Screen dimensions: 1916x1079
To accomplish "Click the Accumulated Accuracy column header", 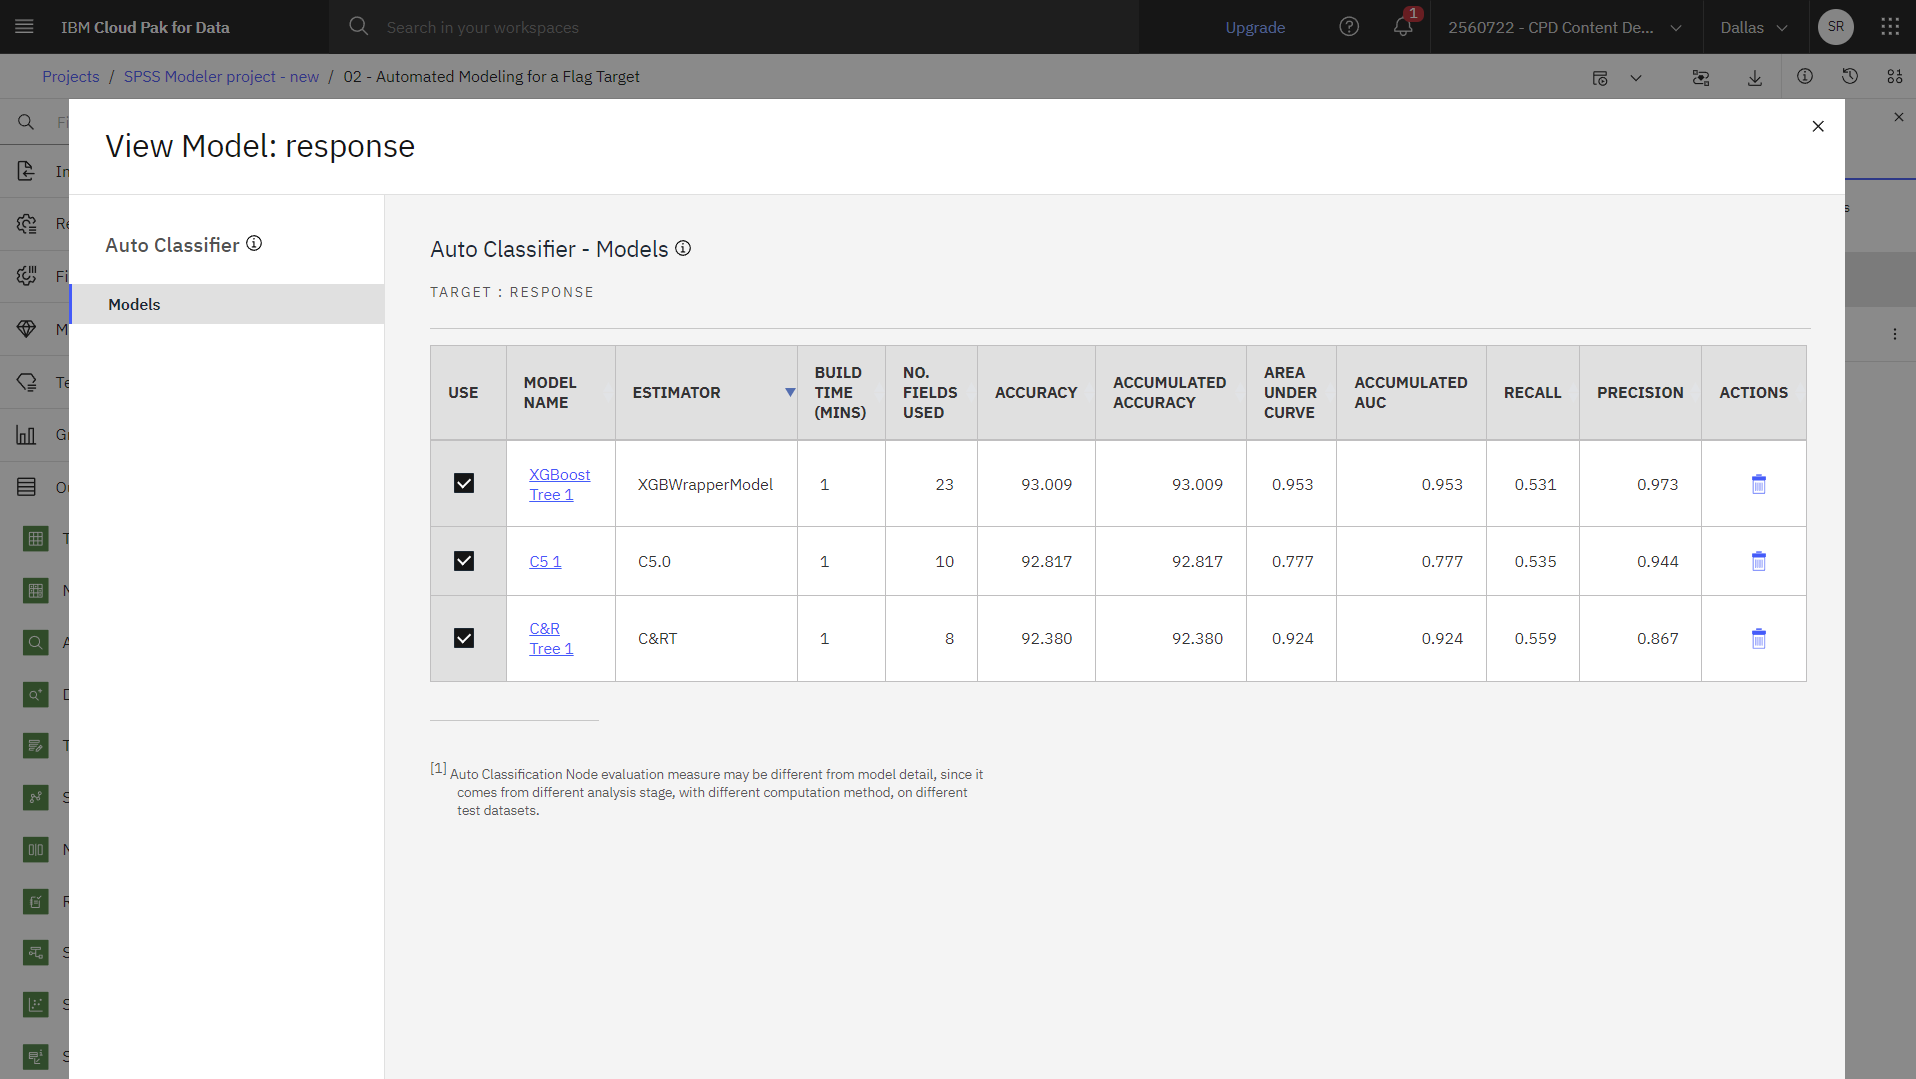I will click(x=1169, y=392).
